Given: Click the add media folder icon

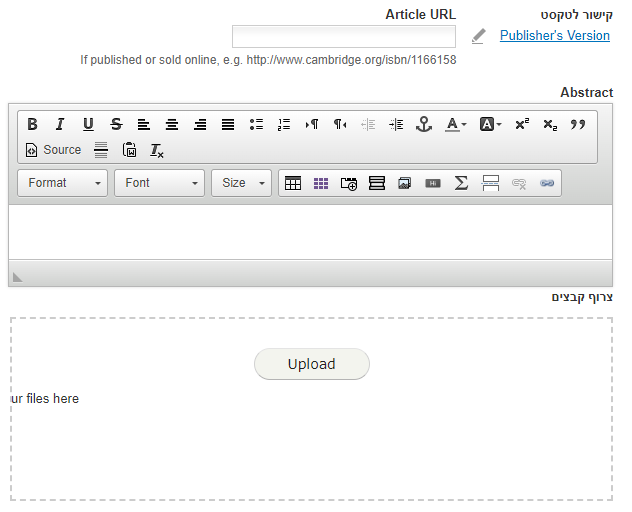Looking at the screenshot, I should point(349,183).
